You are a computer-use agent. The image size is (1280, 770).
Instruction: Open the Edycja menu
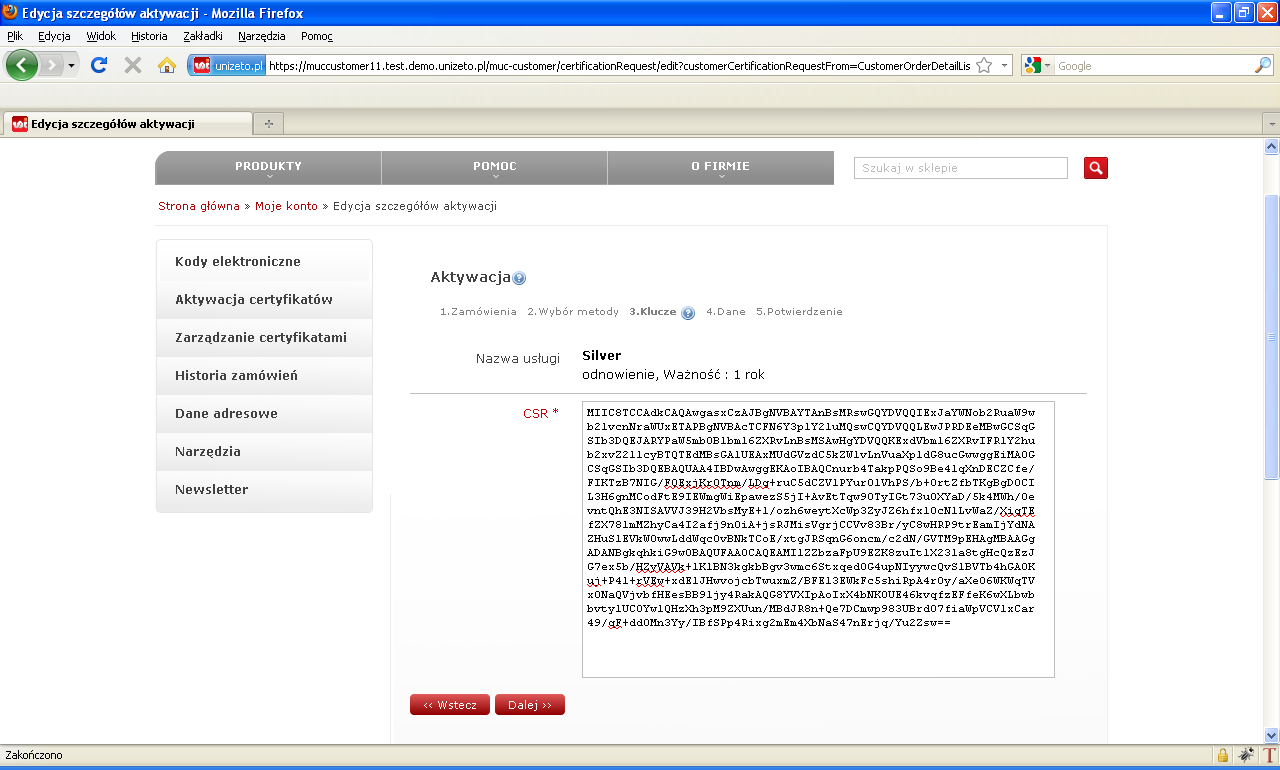54,36
